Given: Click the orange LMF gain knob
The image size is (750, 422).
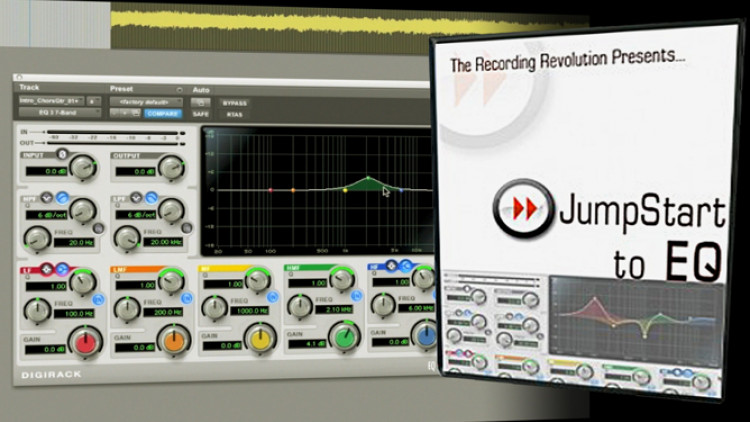Looking at the screenshot, I should coord(174,340).
